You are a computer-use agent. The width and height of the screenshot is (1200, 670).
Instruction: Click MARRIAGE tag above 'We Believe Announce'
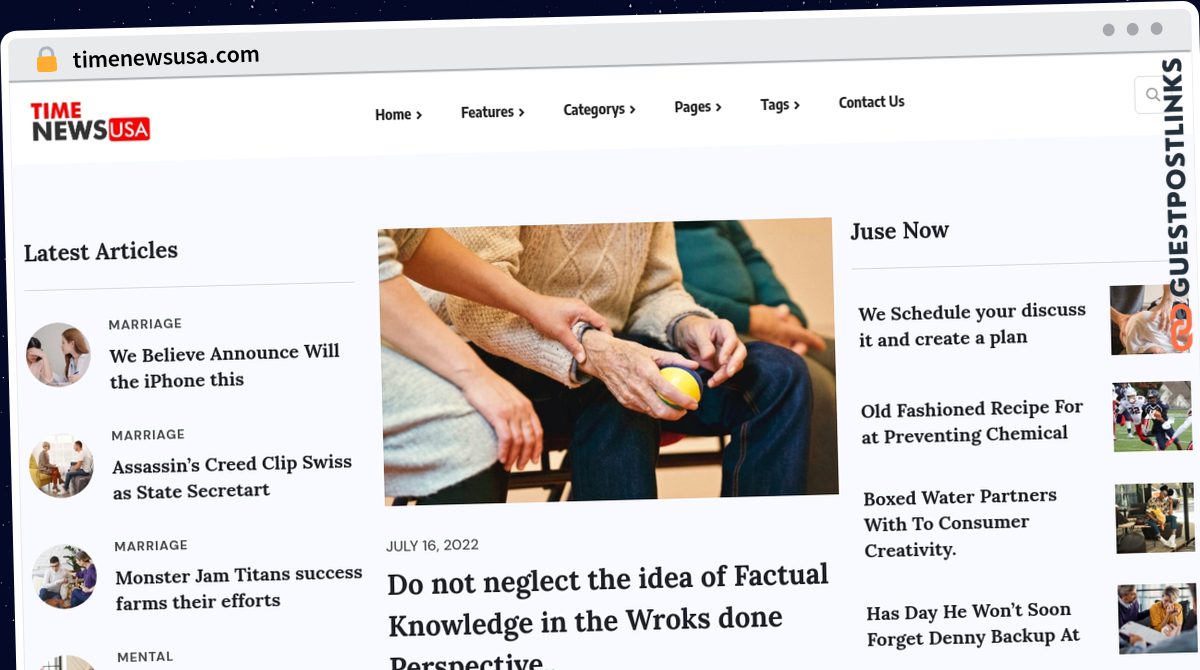(145, 324)
